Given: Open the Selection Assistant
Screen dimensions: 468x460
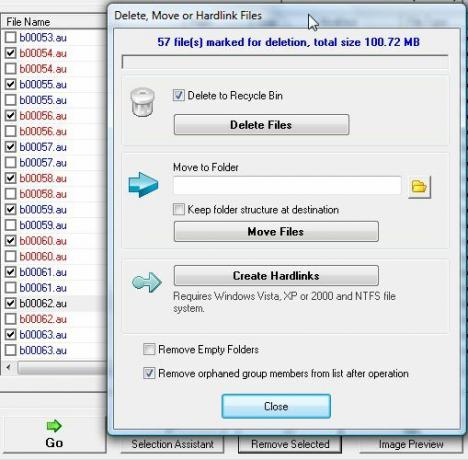Looking at the screenshot, I should coord(172,444).
